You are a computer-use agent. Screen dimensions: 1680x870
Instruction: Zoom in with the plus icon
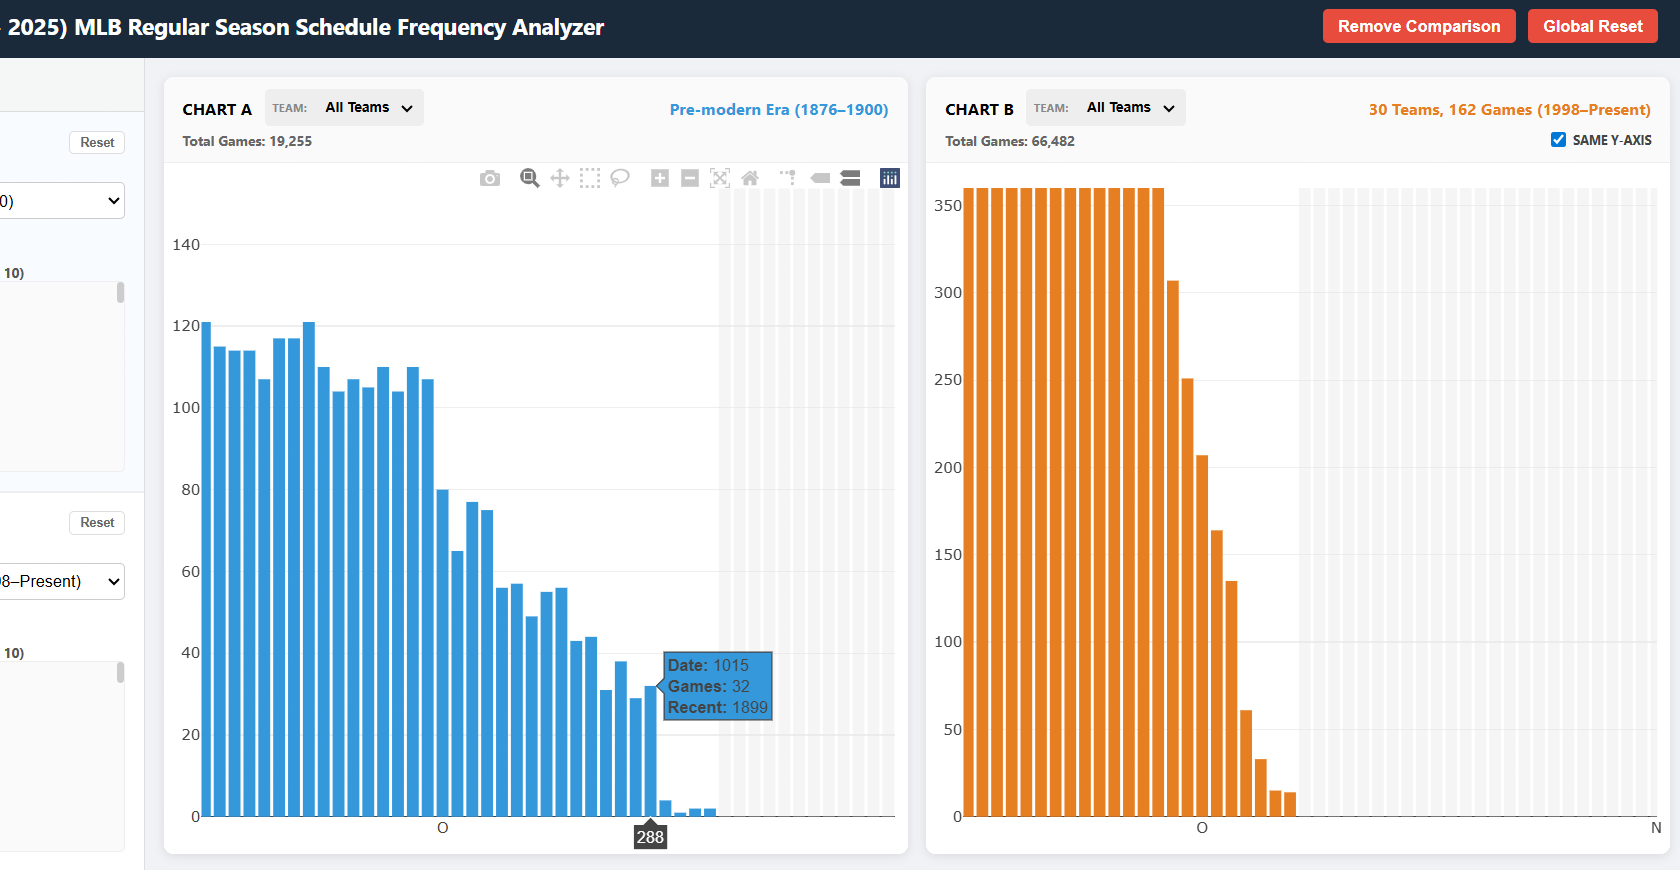point(660,178)
